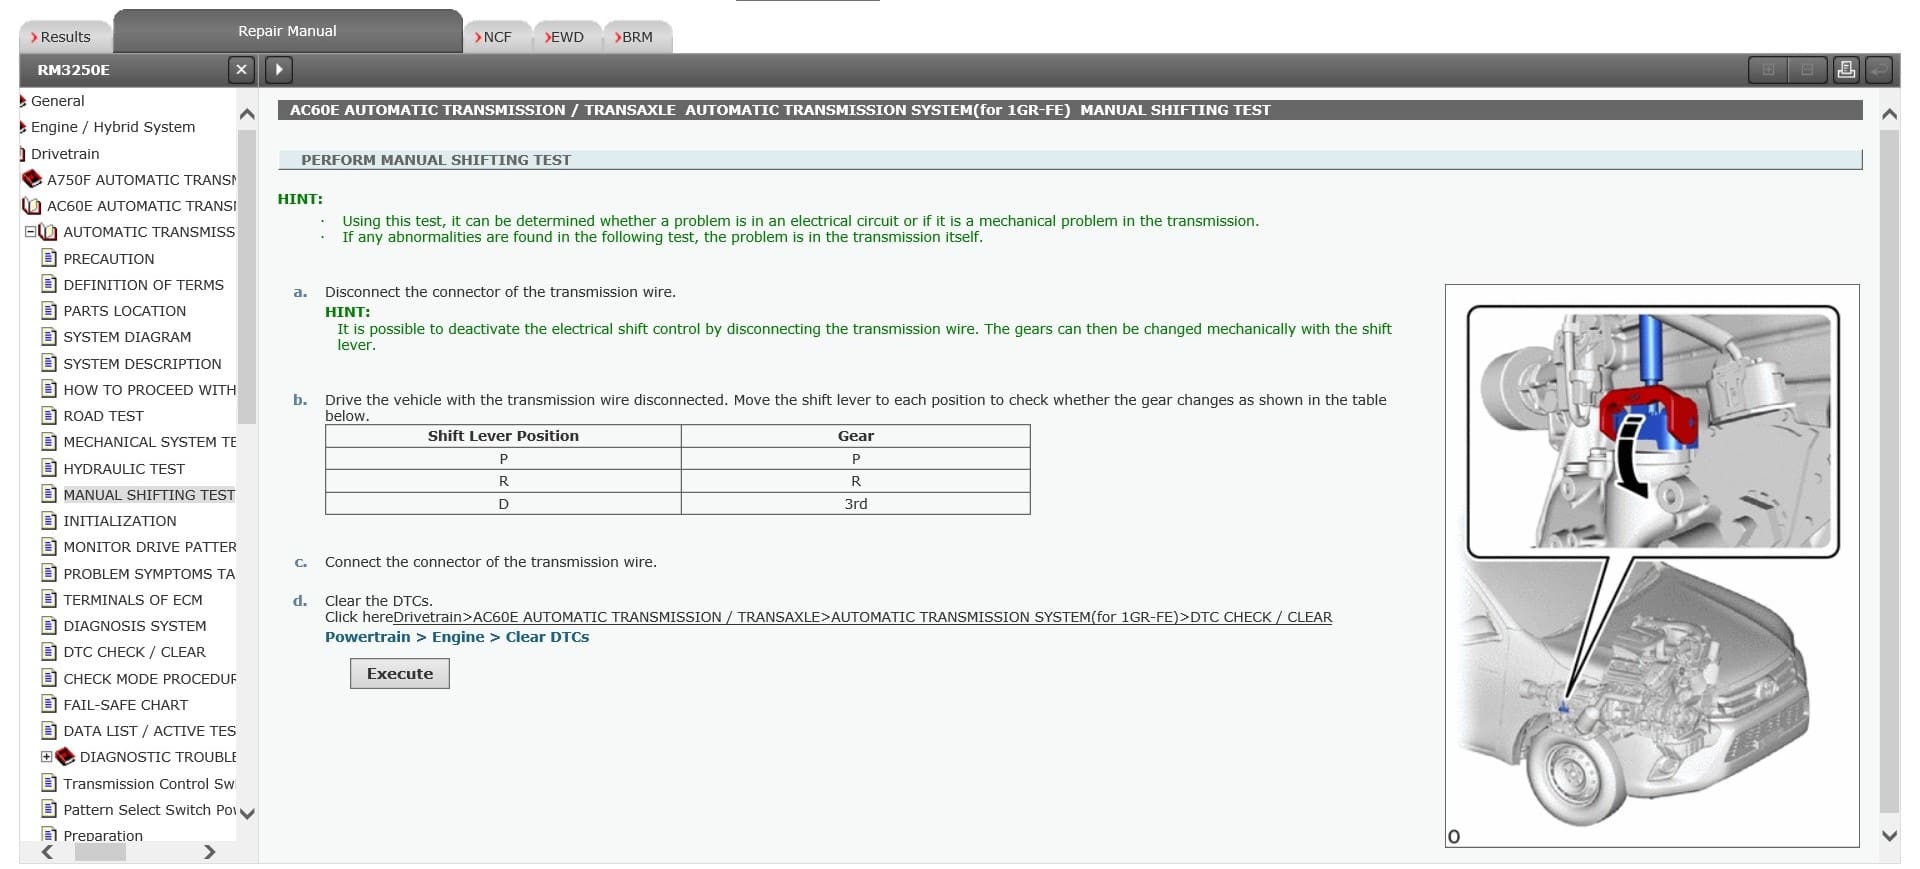
Task: Go to the Results tab
Action: (64, 37)
